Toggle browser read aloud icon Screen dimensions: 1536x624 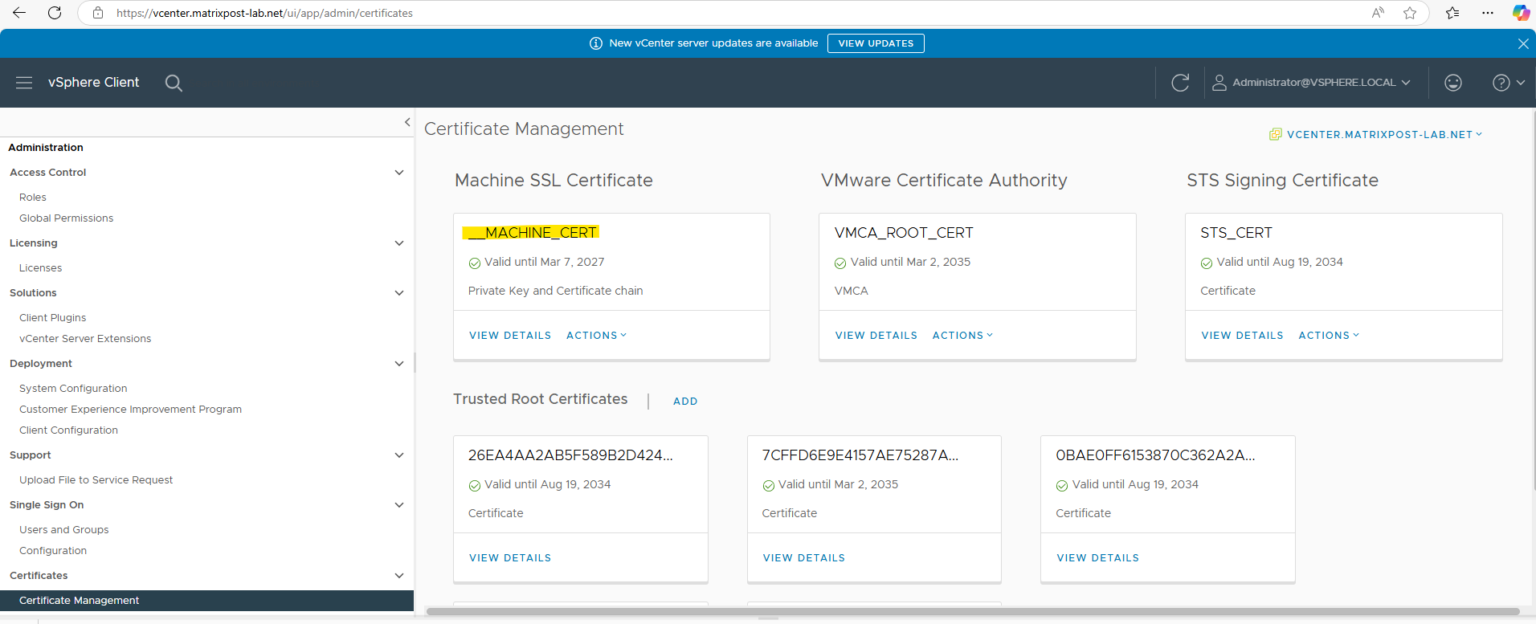pyautogui.click(x=1378, y=13)
